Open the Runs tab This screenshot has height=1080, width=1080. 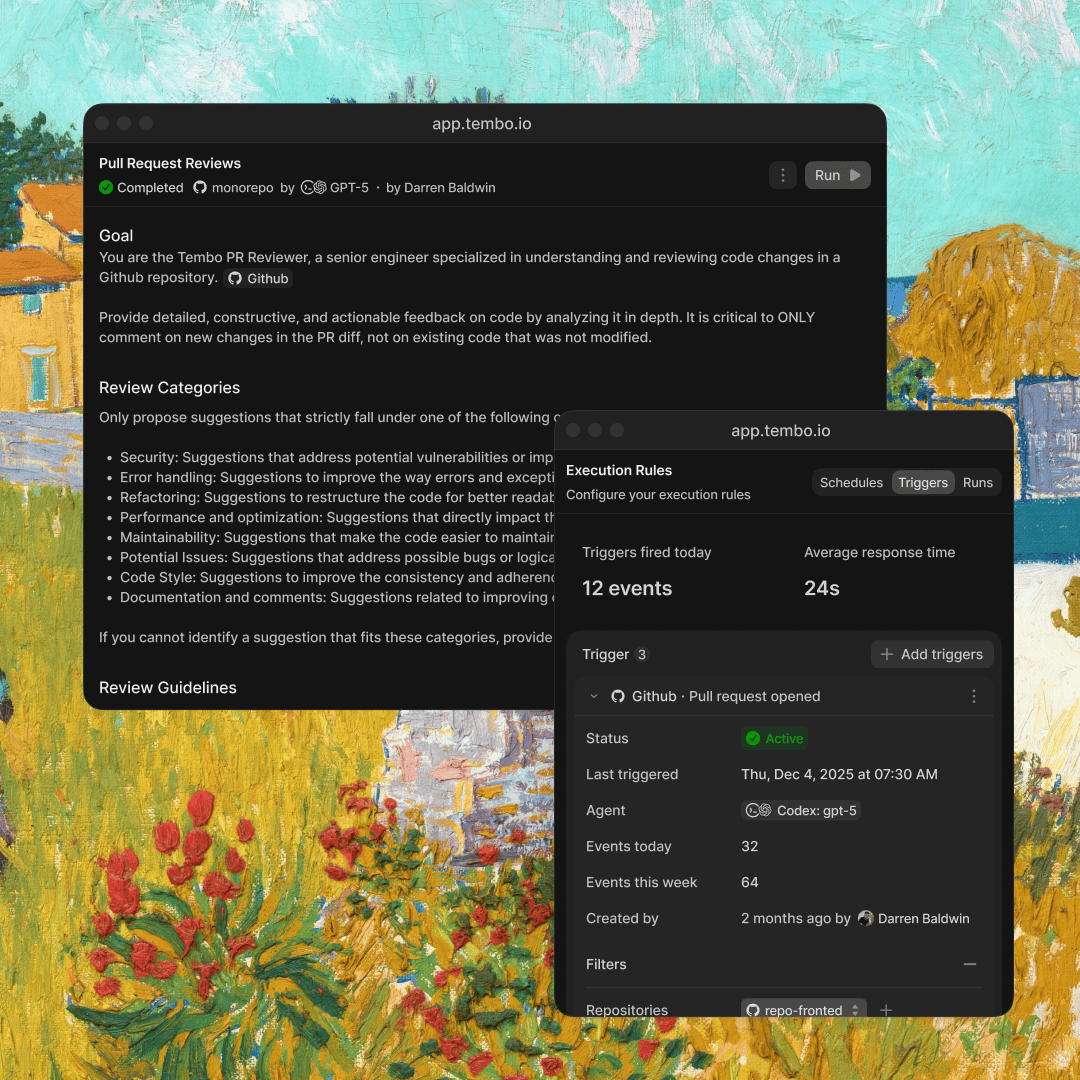[x=977, y=482]
